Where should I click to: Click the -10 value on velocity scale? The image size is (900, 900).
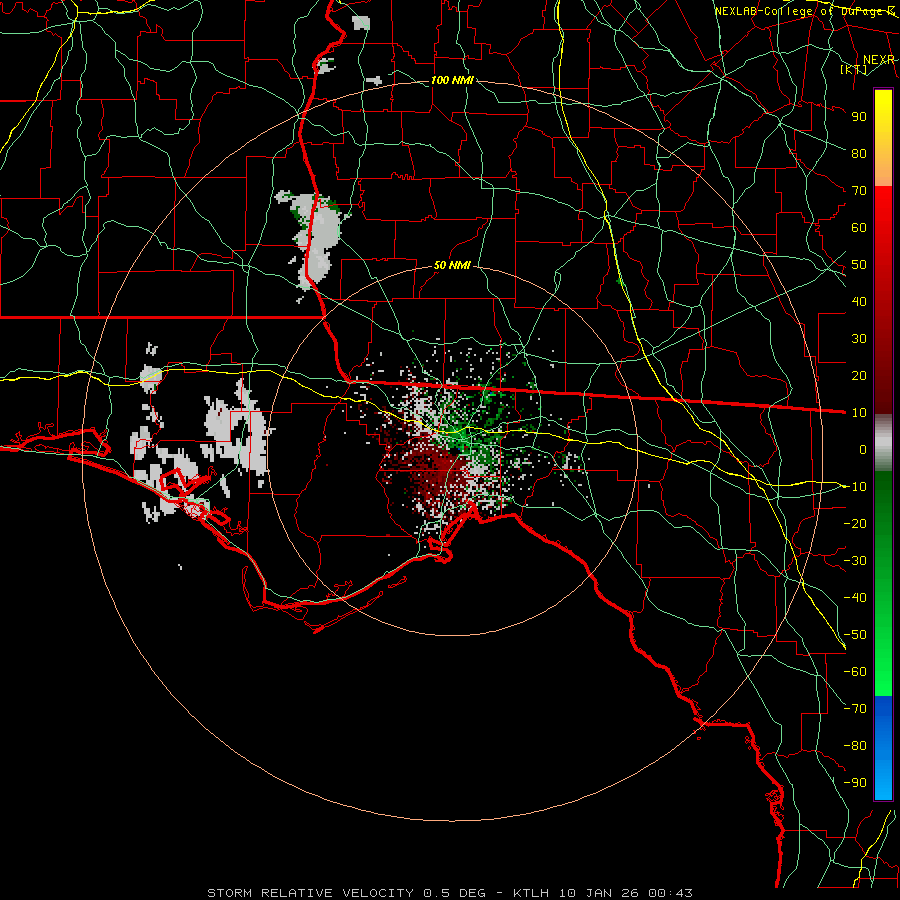[855, 487]
